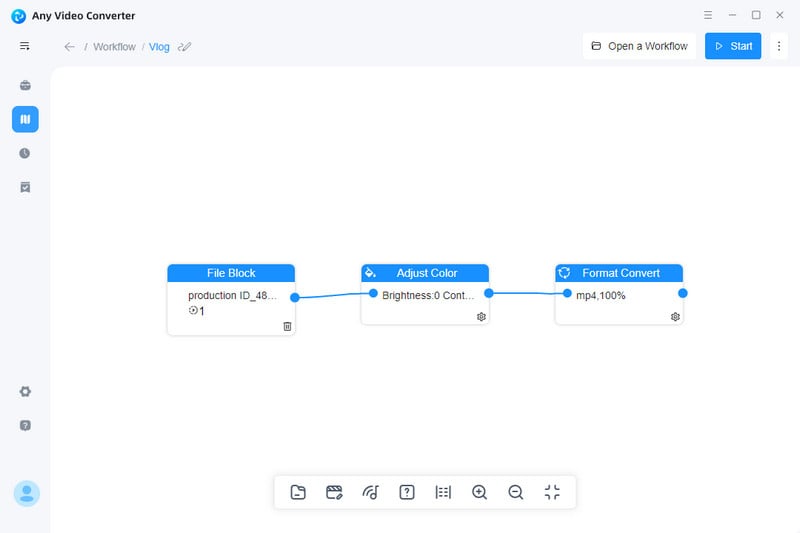
Task: Zoom out of the canvas
Action: 515,492
